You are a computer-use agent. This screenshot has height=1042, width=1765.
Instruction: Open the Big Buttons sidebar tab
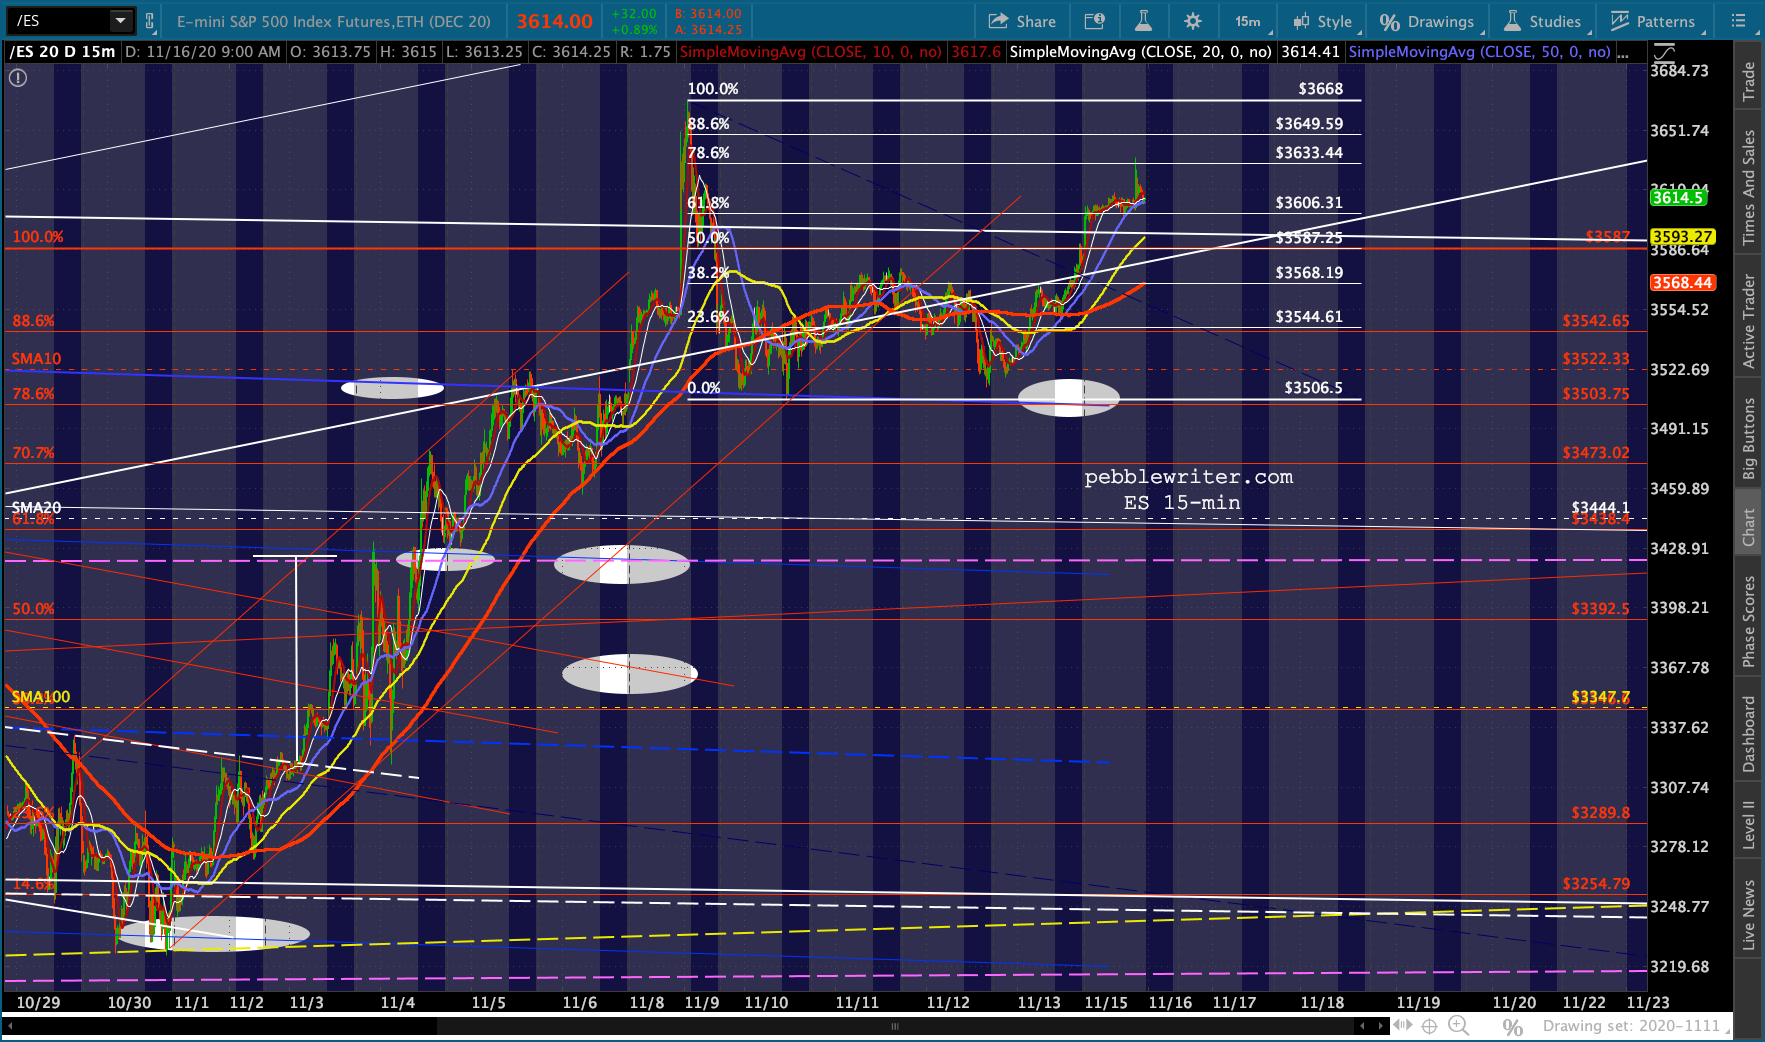[x=1749, y=438]
